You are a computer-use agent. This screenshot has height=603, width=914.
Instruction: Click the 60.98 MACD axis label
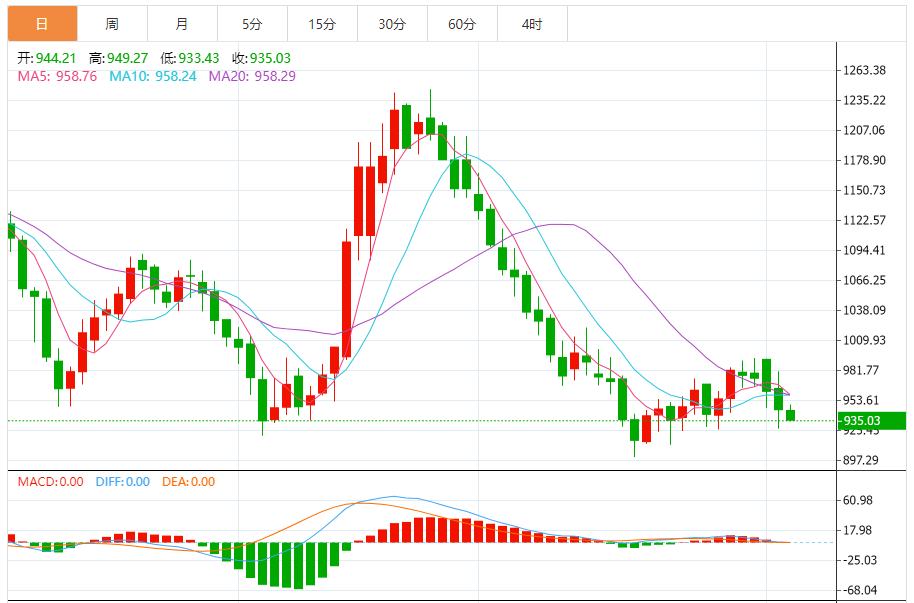(x=861, y=500)
